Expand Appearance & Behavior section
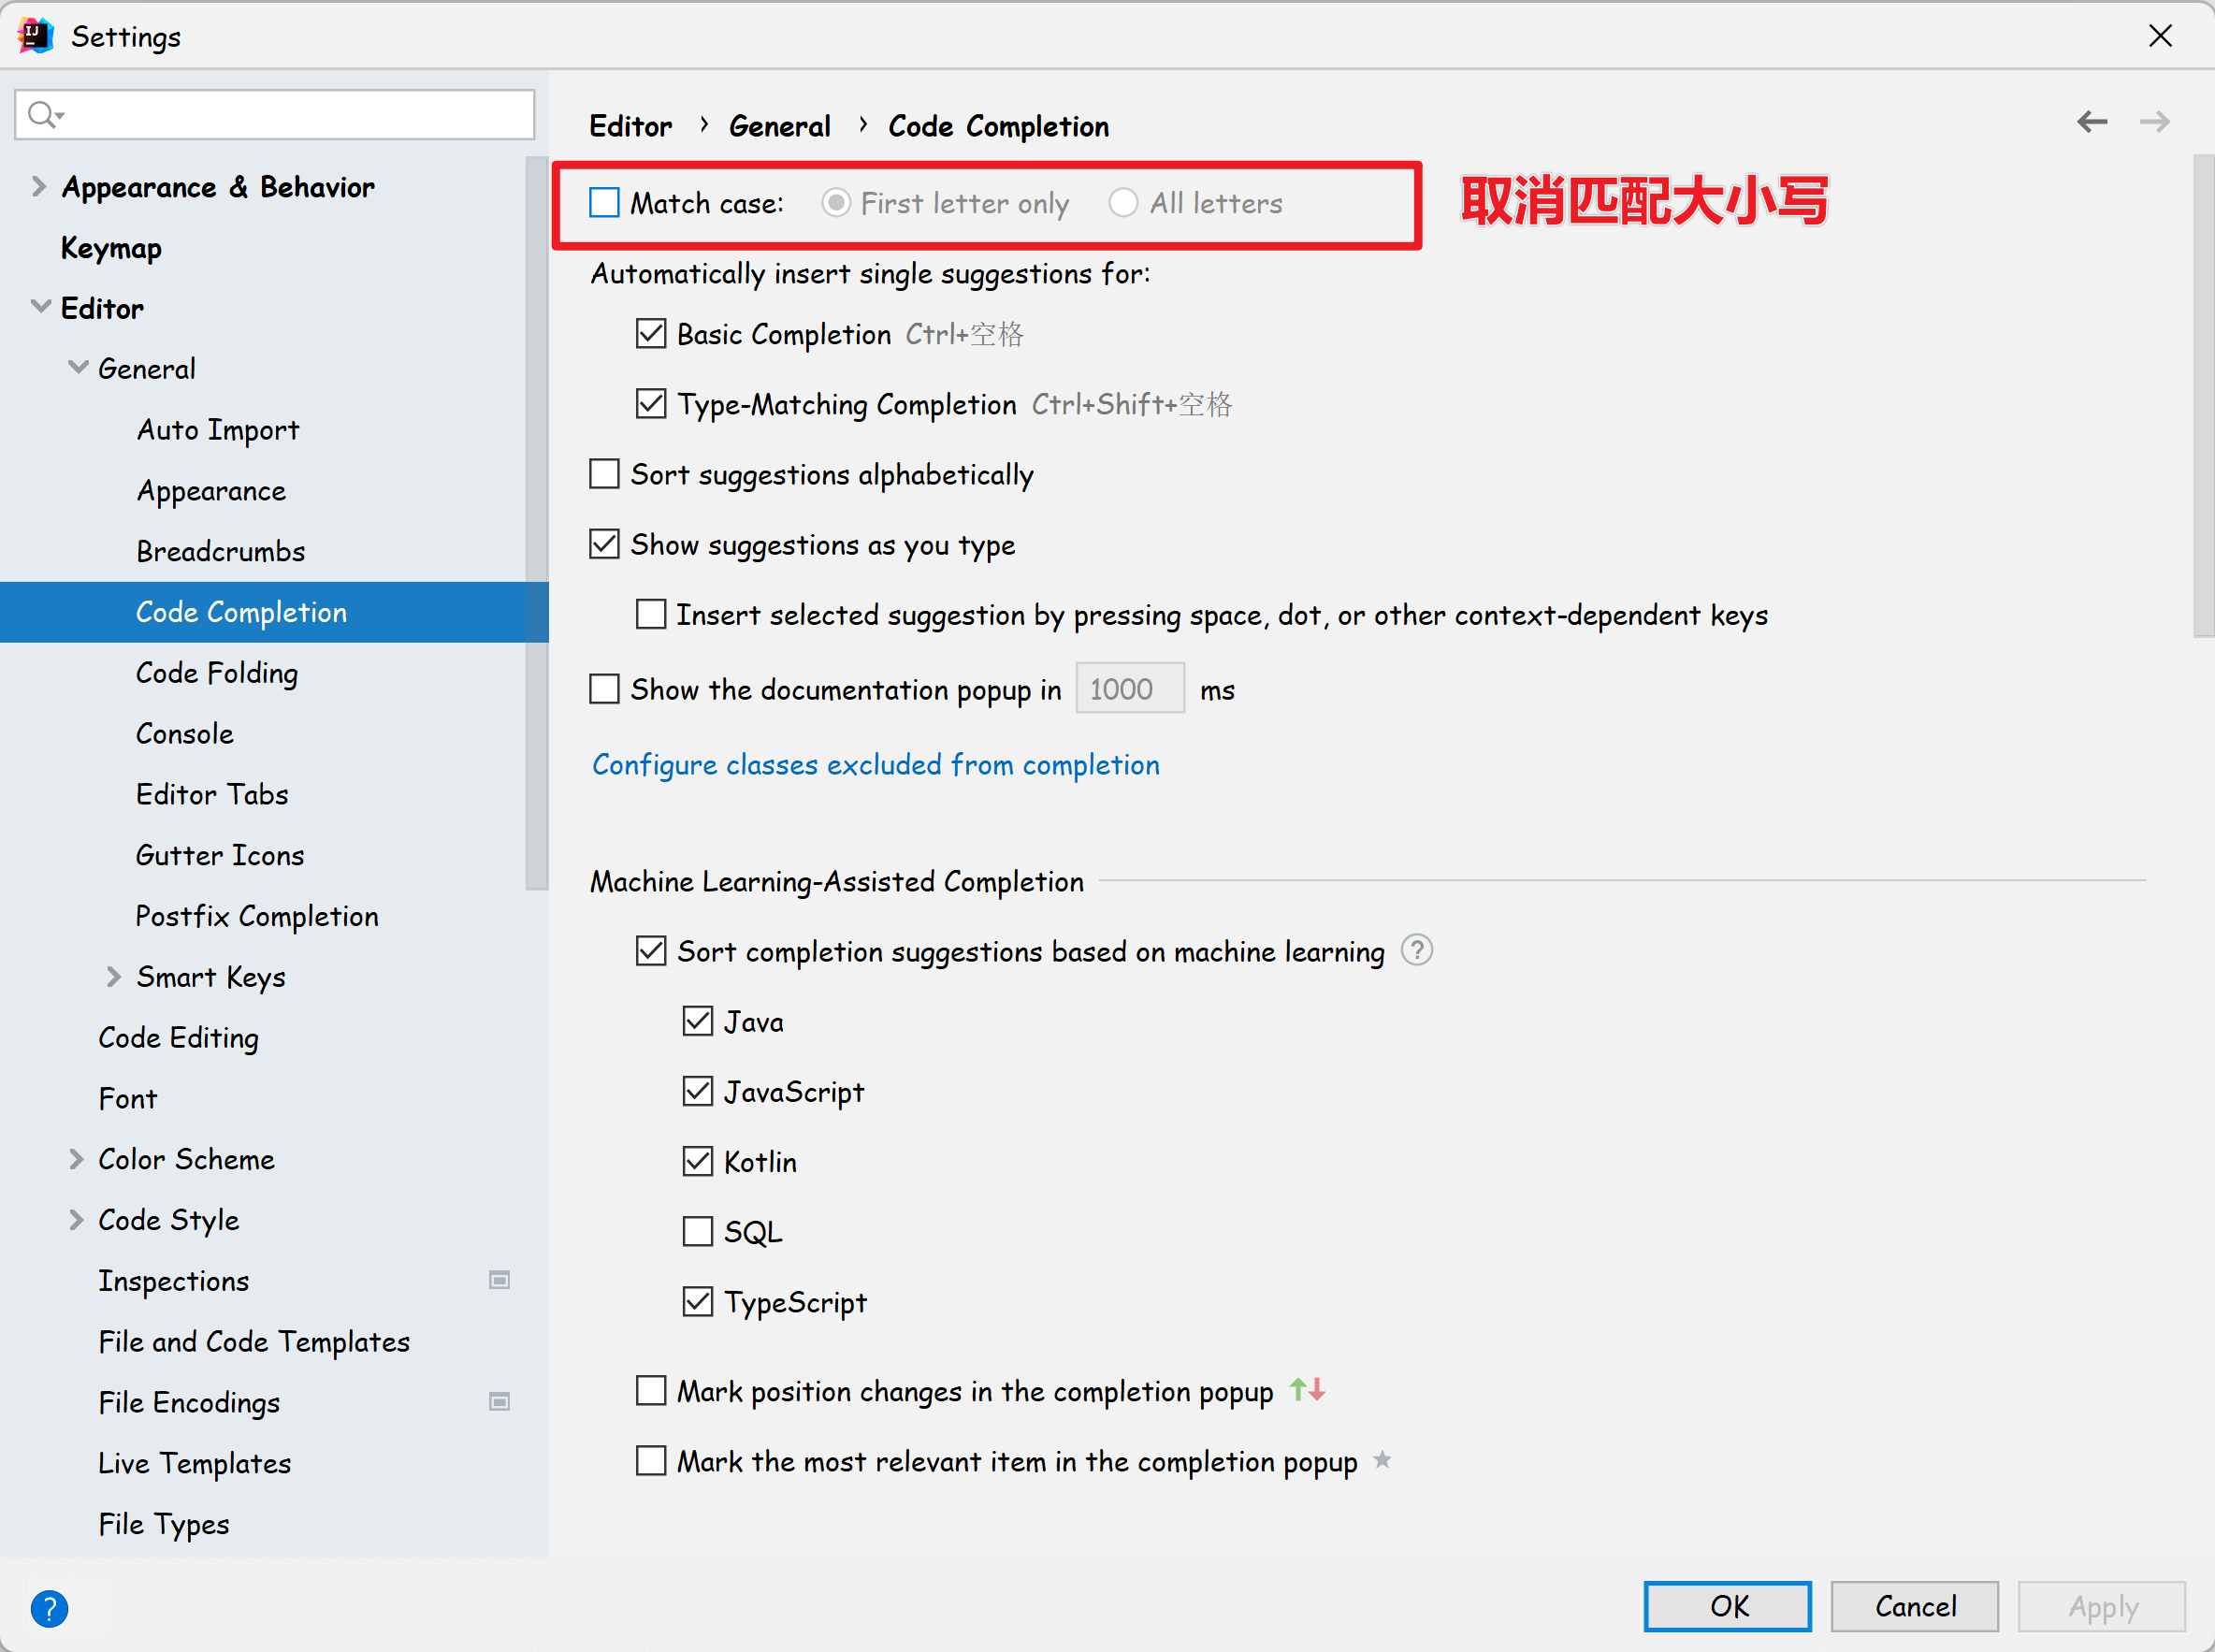The image size is (2215, 1652). click(38, 186)
